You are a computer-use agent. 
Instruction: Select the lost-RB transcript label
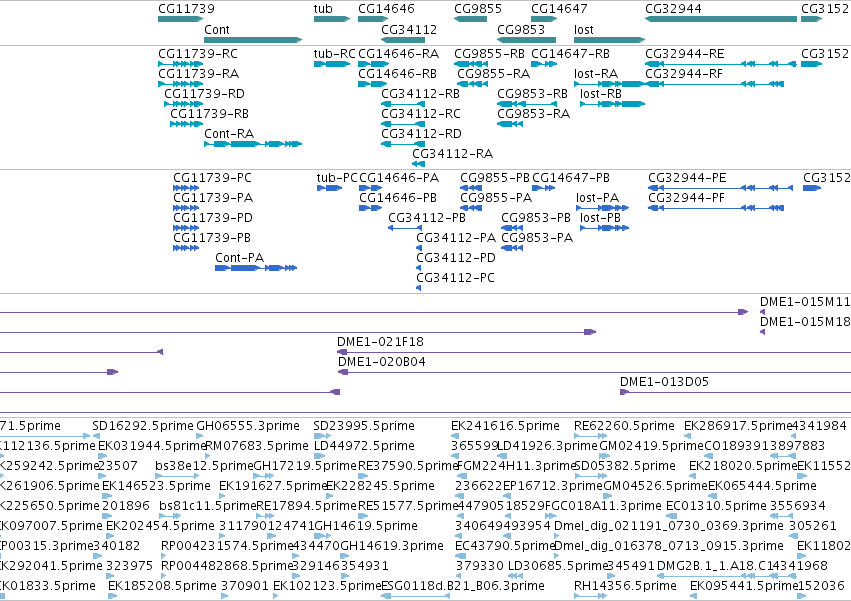tap(600, 94)
